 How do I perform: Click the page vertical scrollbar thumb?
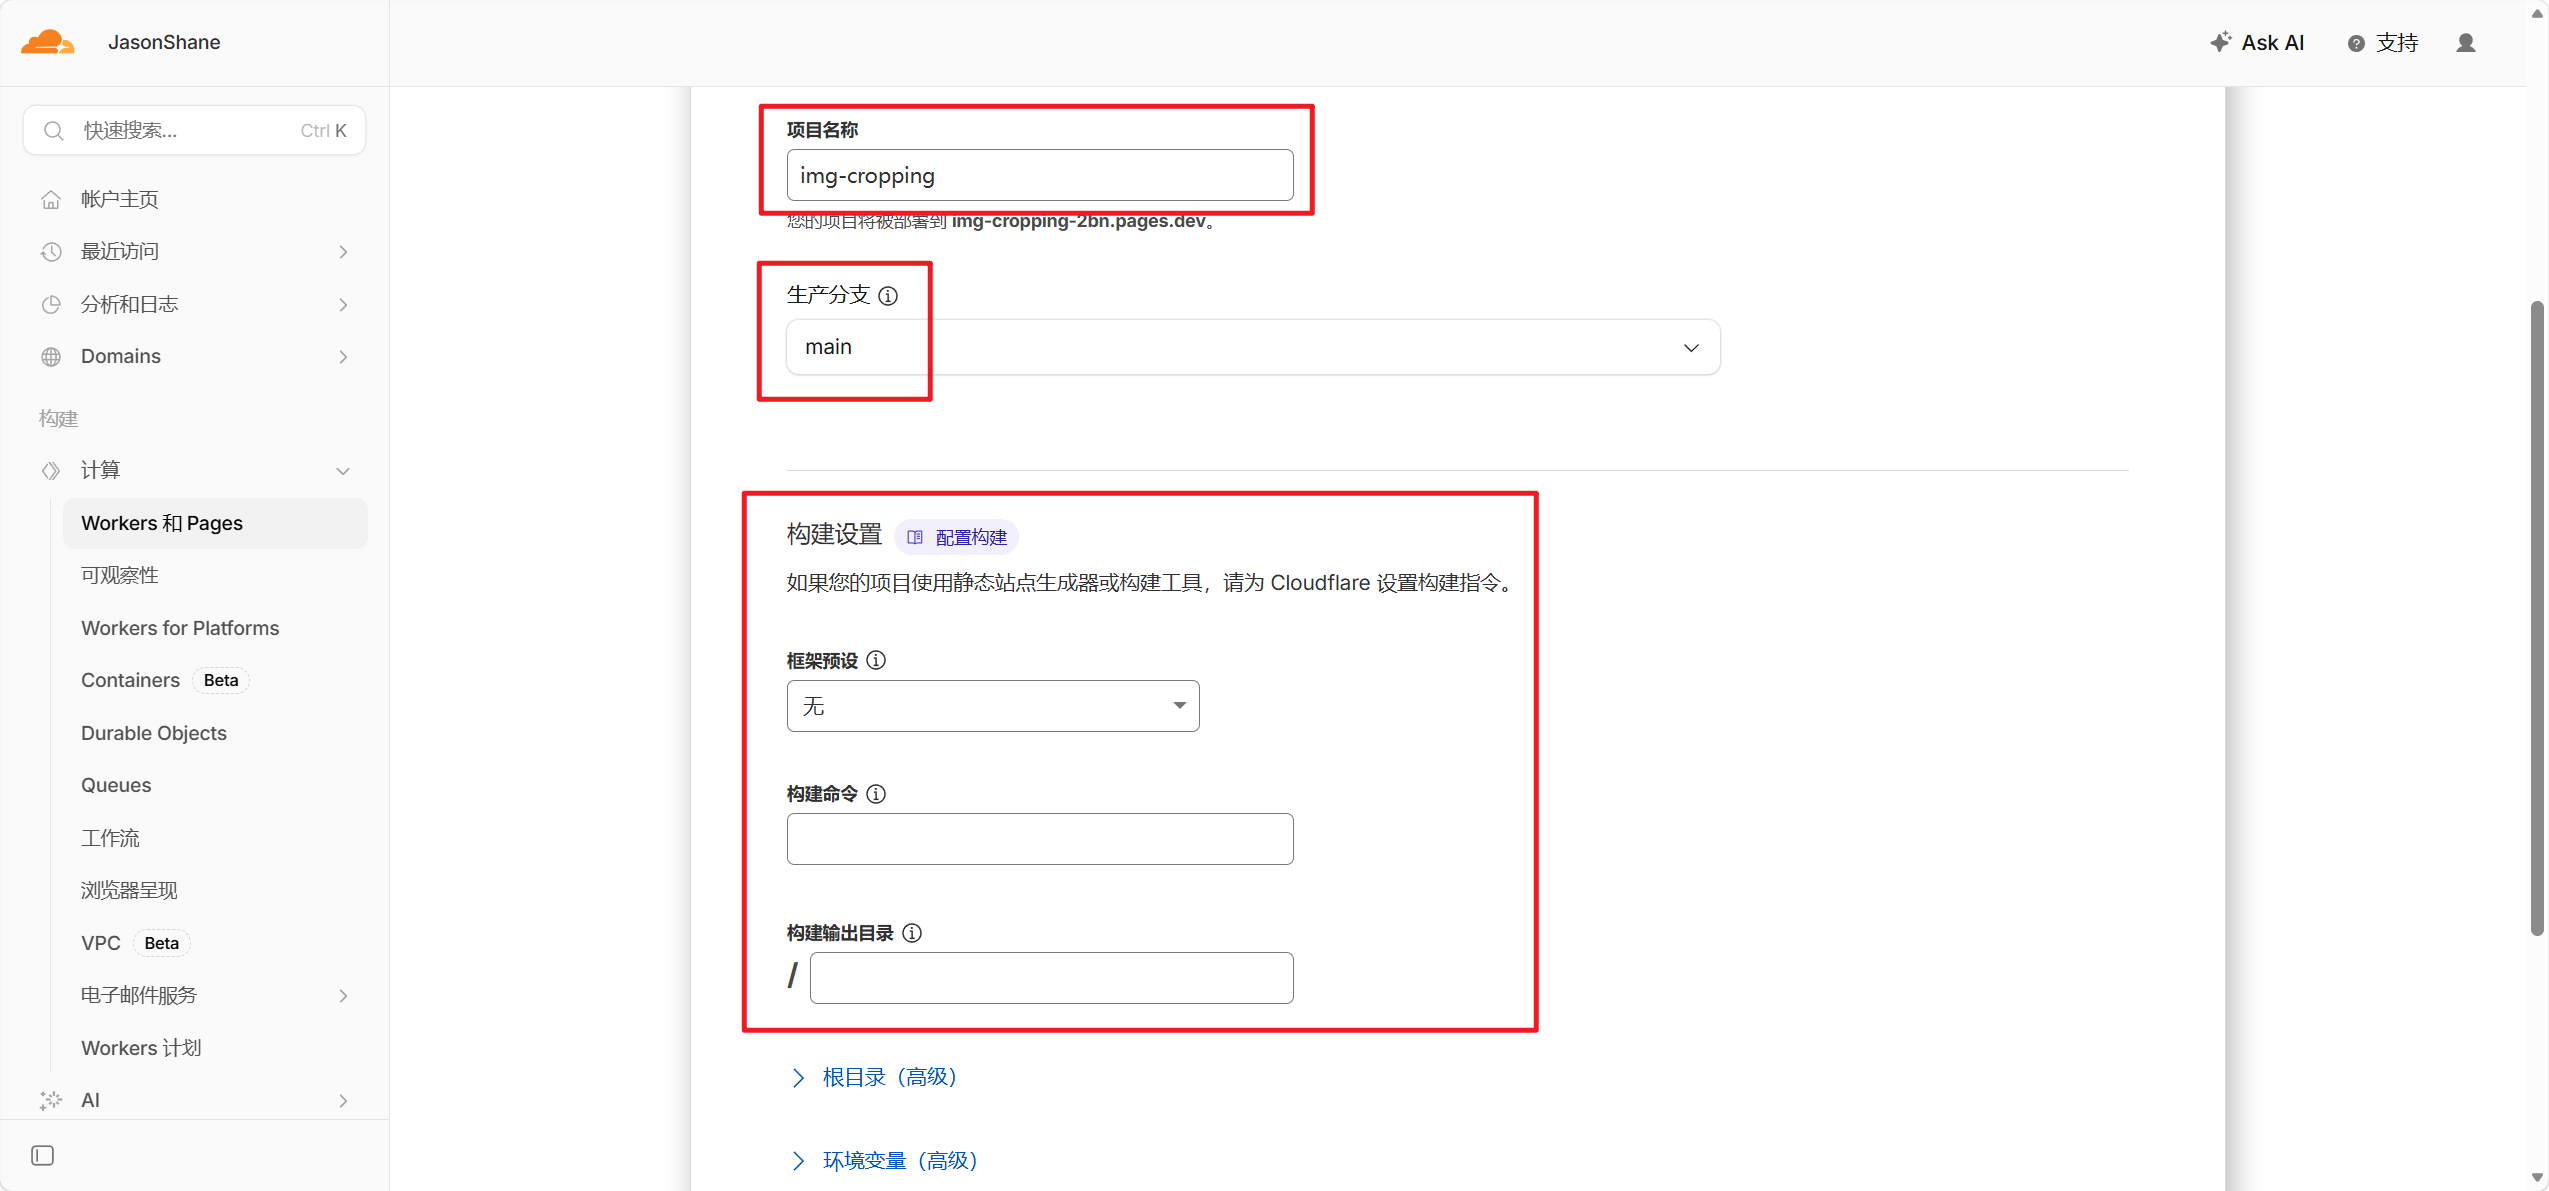pos(2537,620)
